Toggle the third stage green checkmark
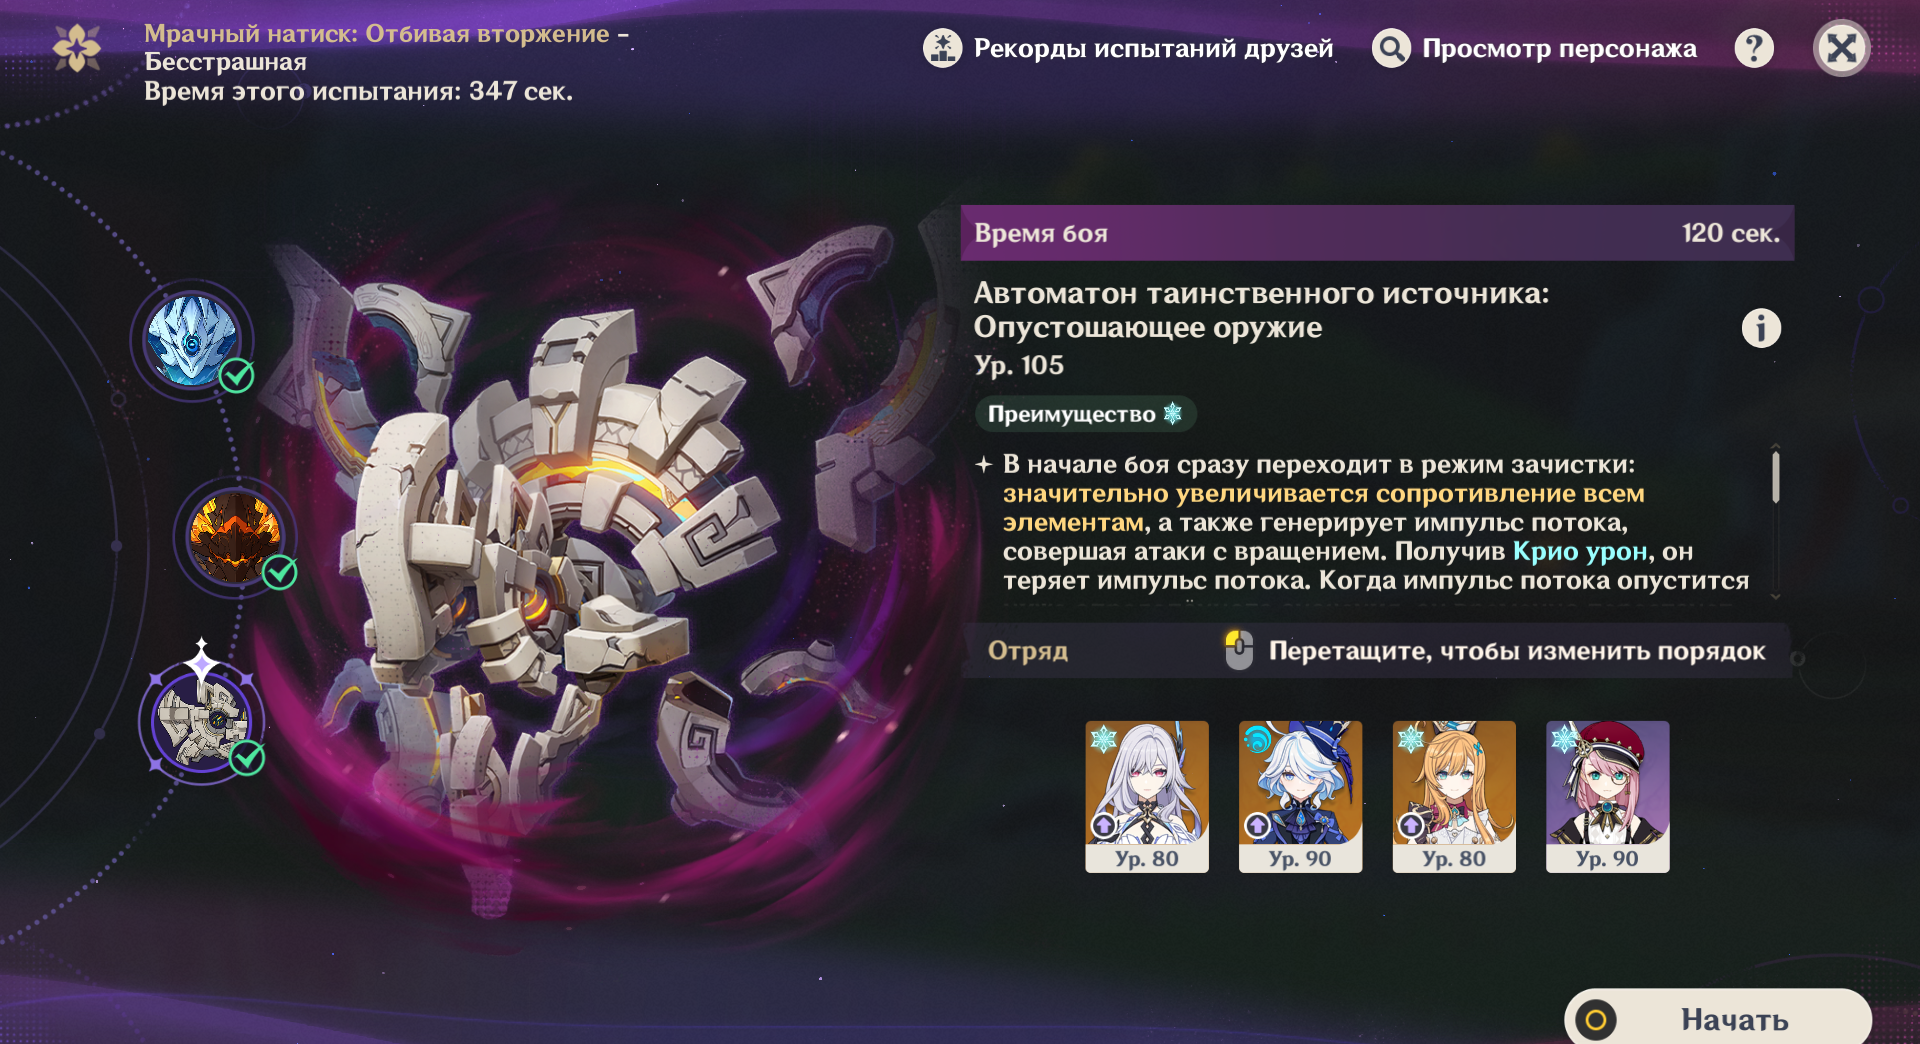Image resolution: width=1920 pixels, height=1044 pixels. point(247,758)
